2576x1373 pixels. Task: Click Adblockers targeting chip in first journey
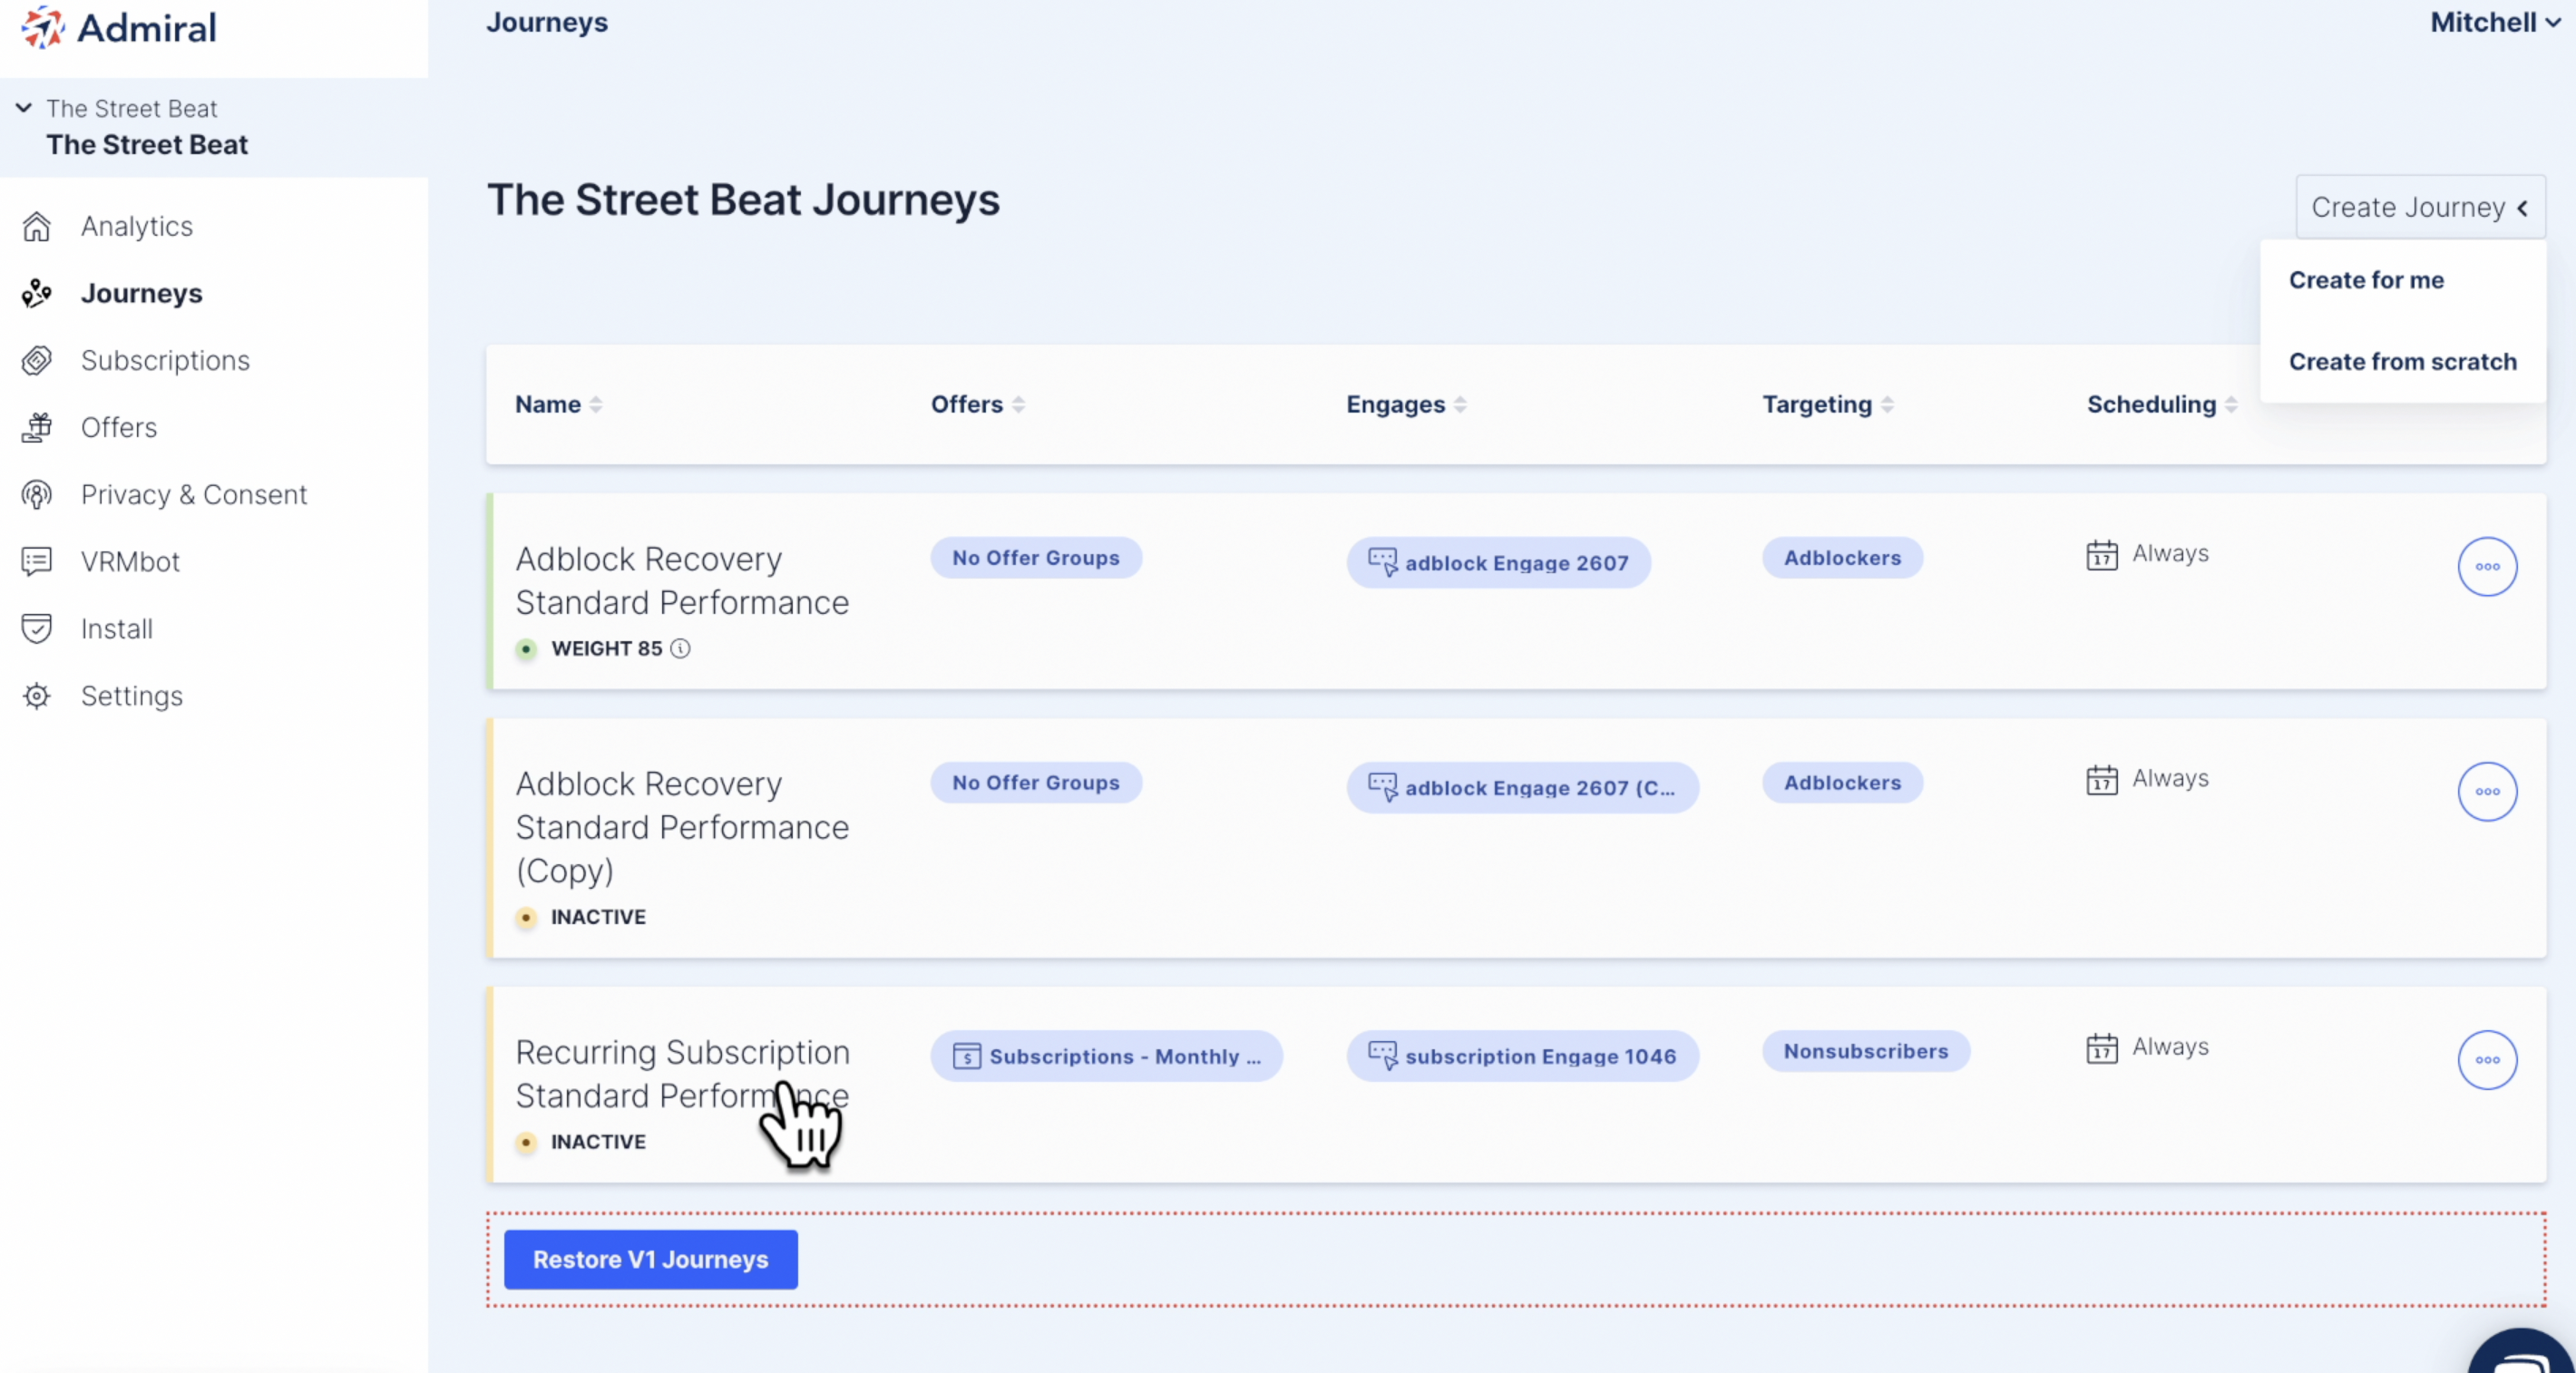(1842, 558)
